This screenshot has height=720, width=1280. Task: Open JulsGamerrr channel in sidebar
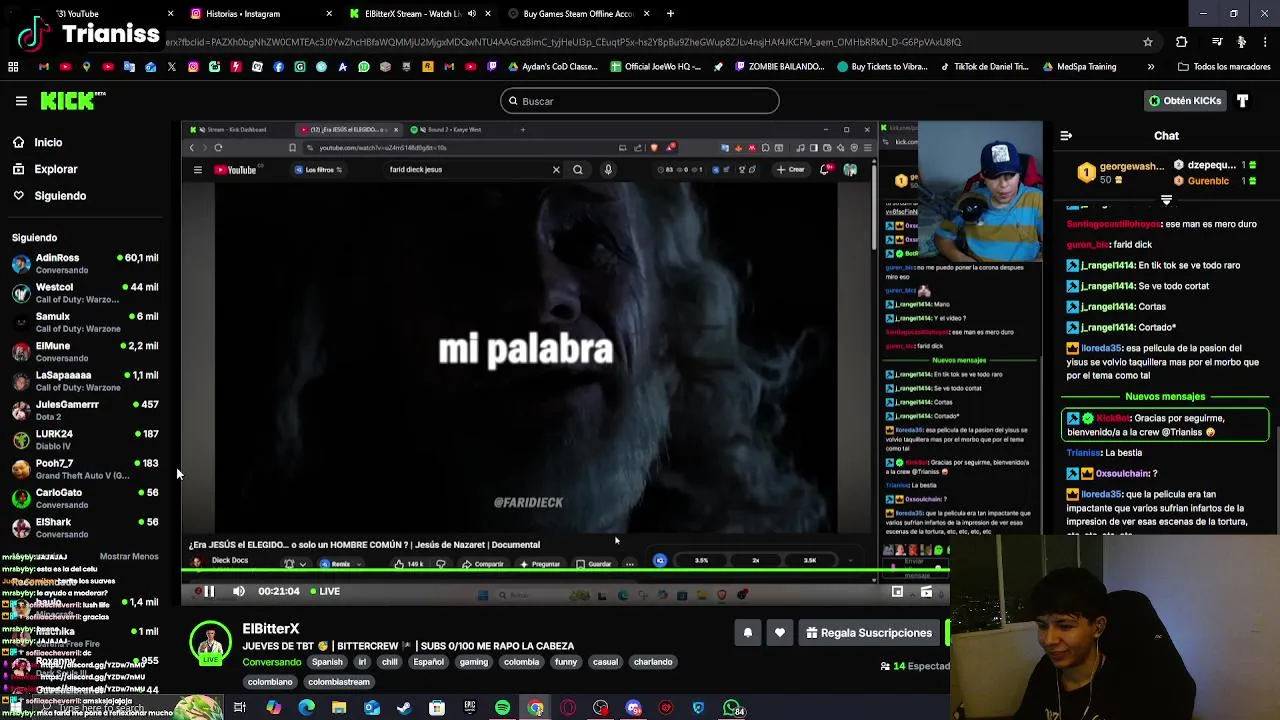(85, 410)
